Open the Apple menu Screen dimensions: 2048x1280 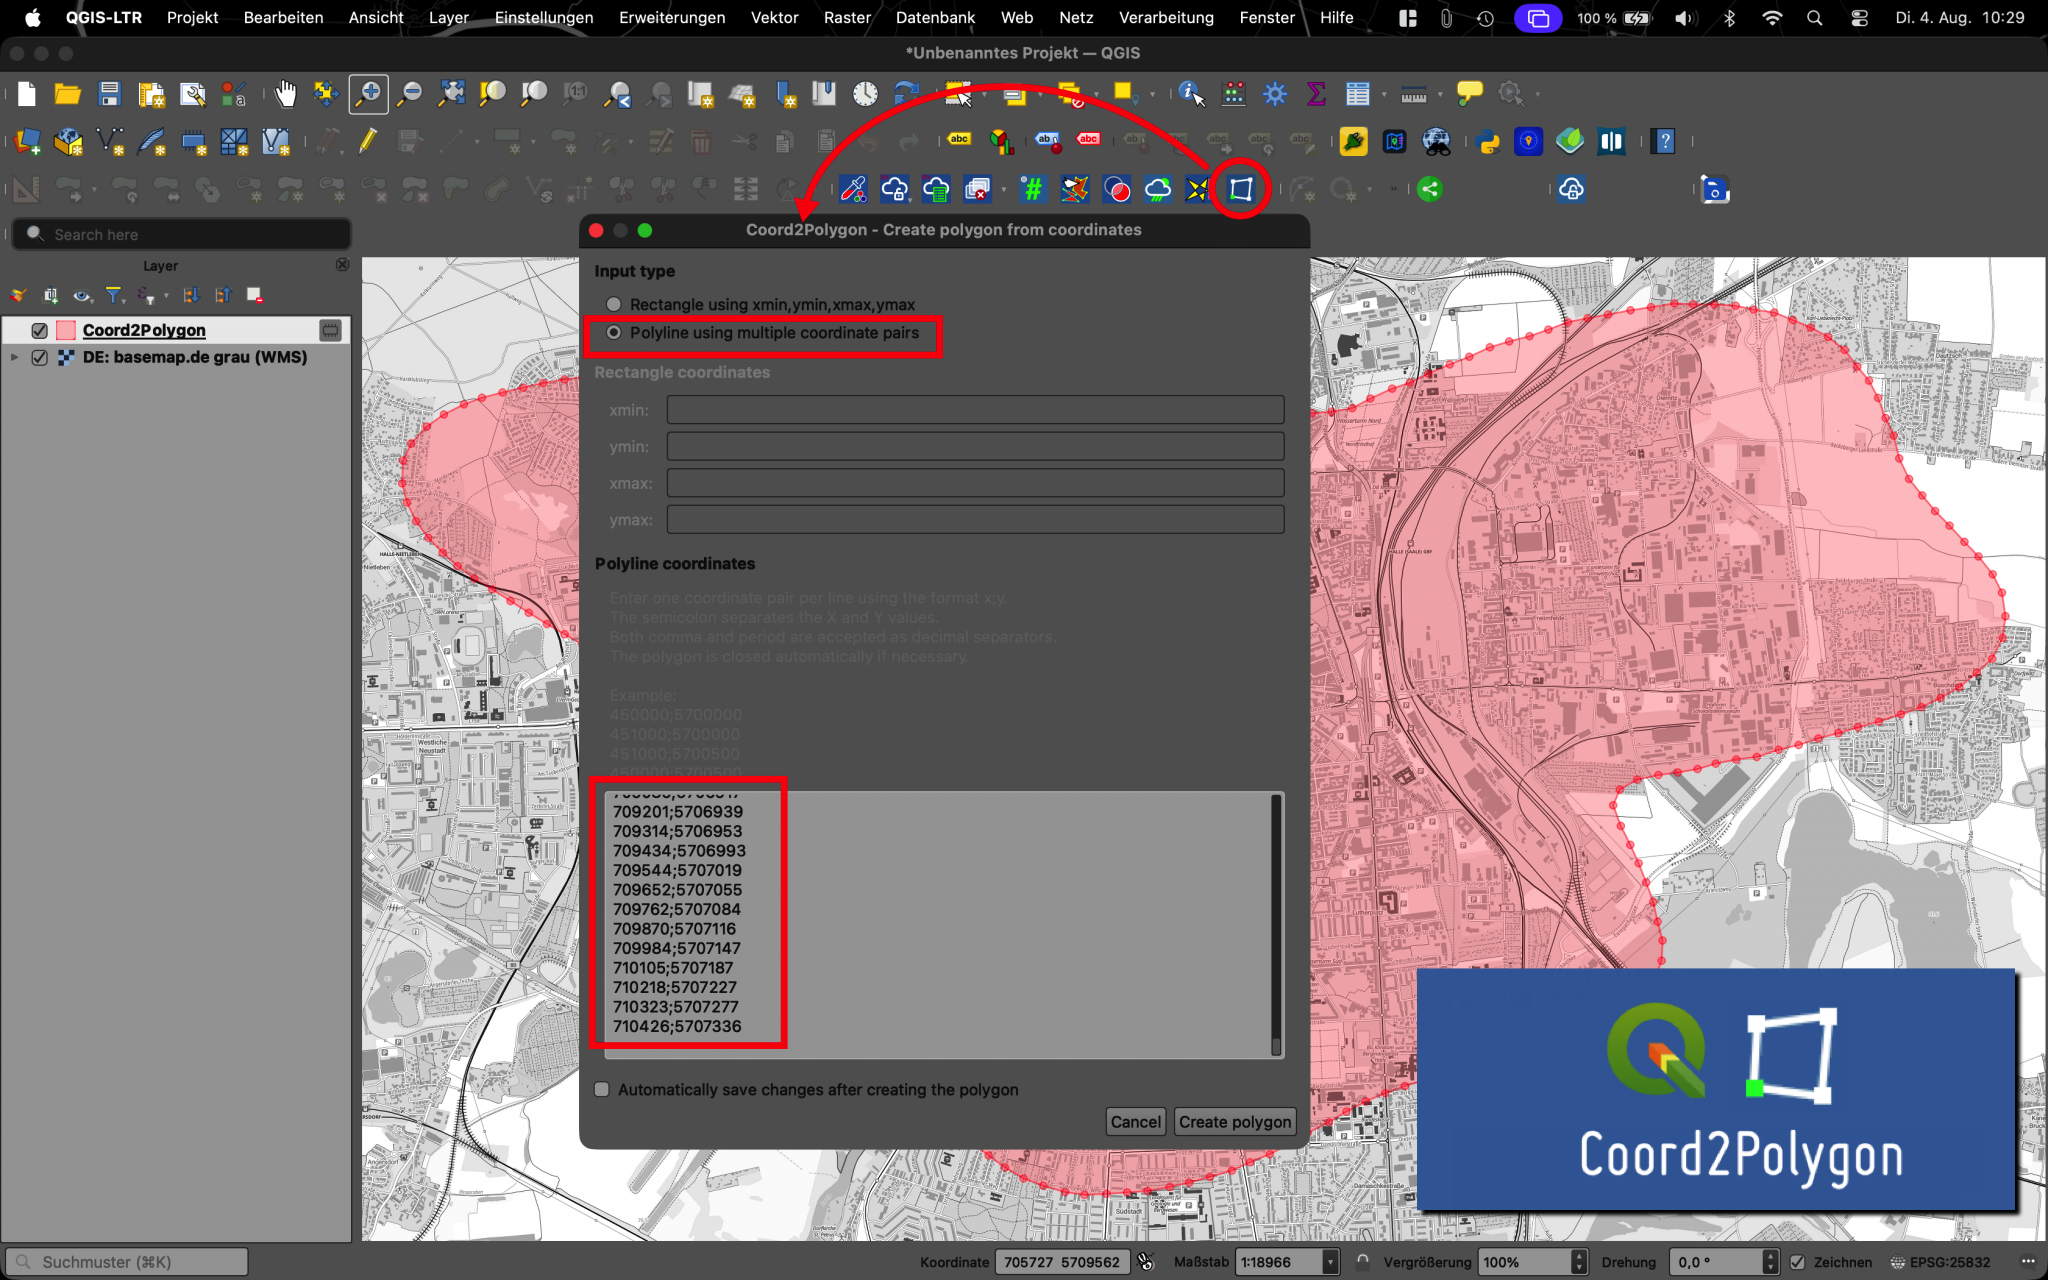click(32, 17)
